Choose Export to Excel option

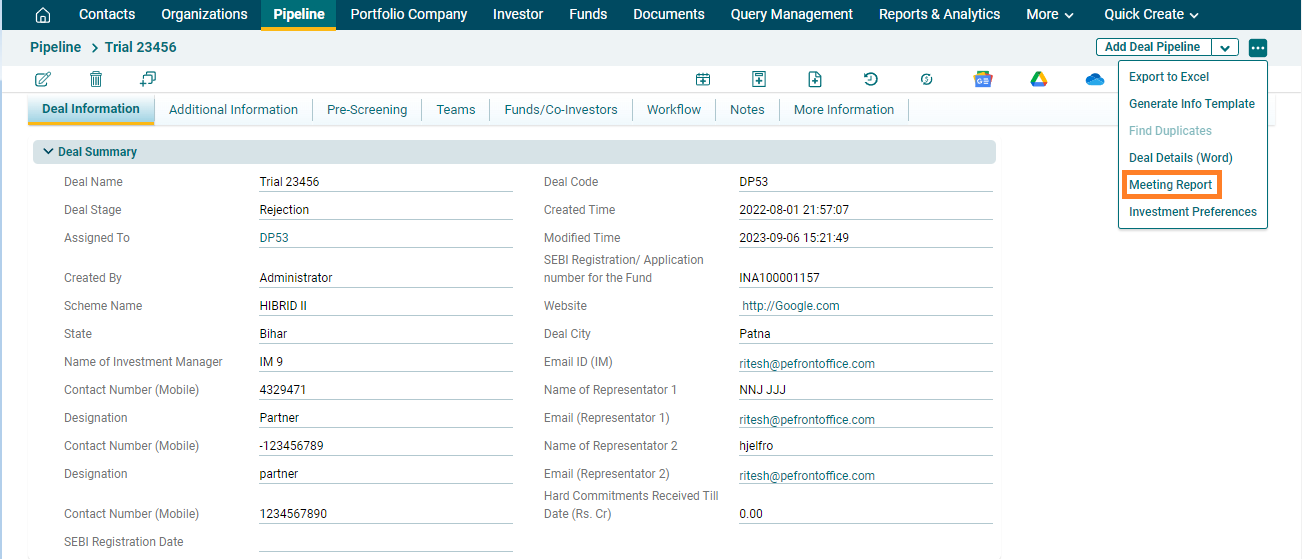pos(1168,77)
